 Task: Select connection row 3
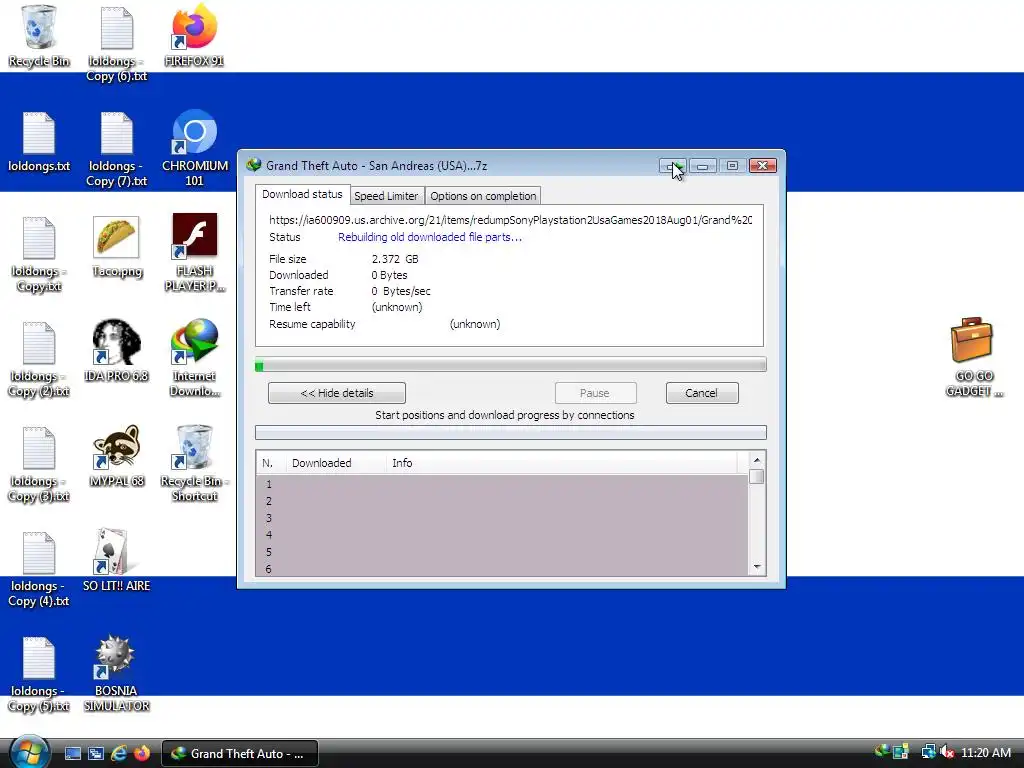(502, 519)
